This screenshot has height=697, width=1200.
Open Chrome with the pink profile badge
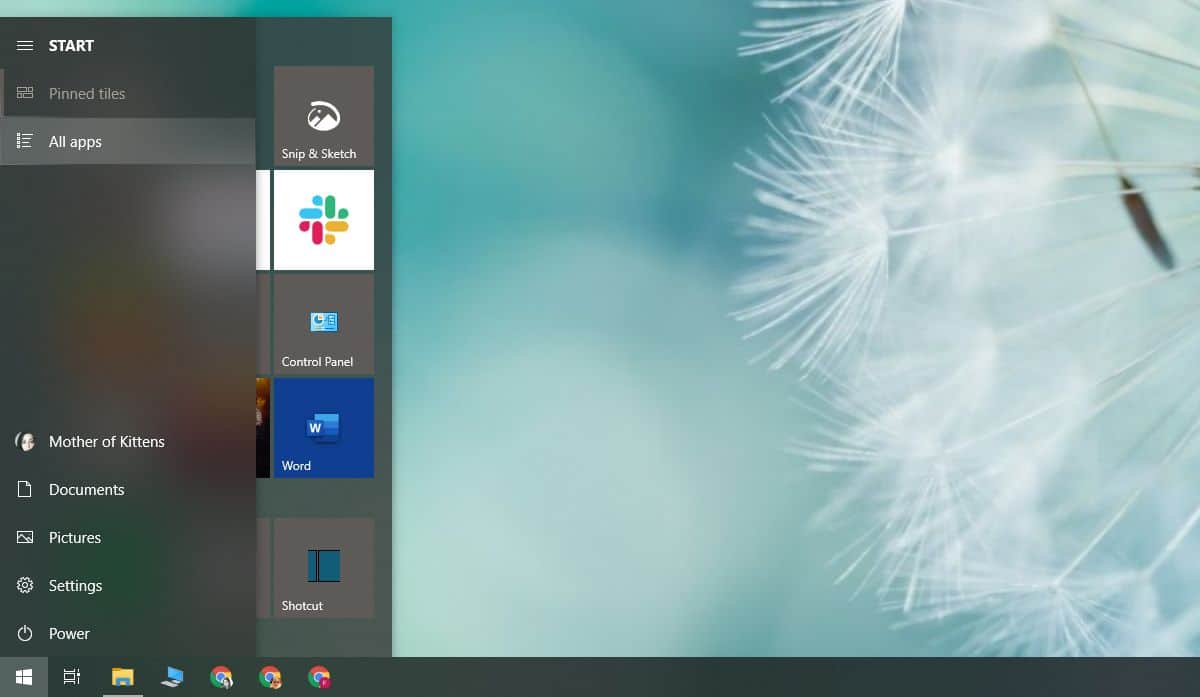pyautogui.click(x=319, y=677)
